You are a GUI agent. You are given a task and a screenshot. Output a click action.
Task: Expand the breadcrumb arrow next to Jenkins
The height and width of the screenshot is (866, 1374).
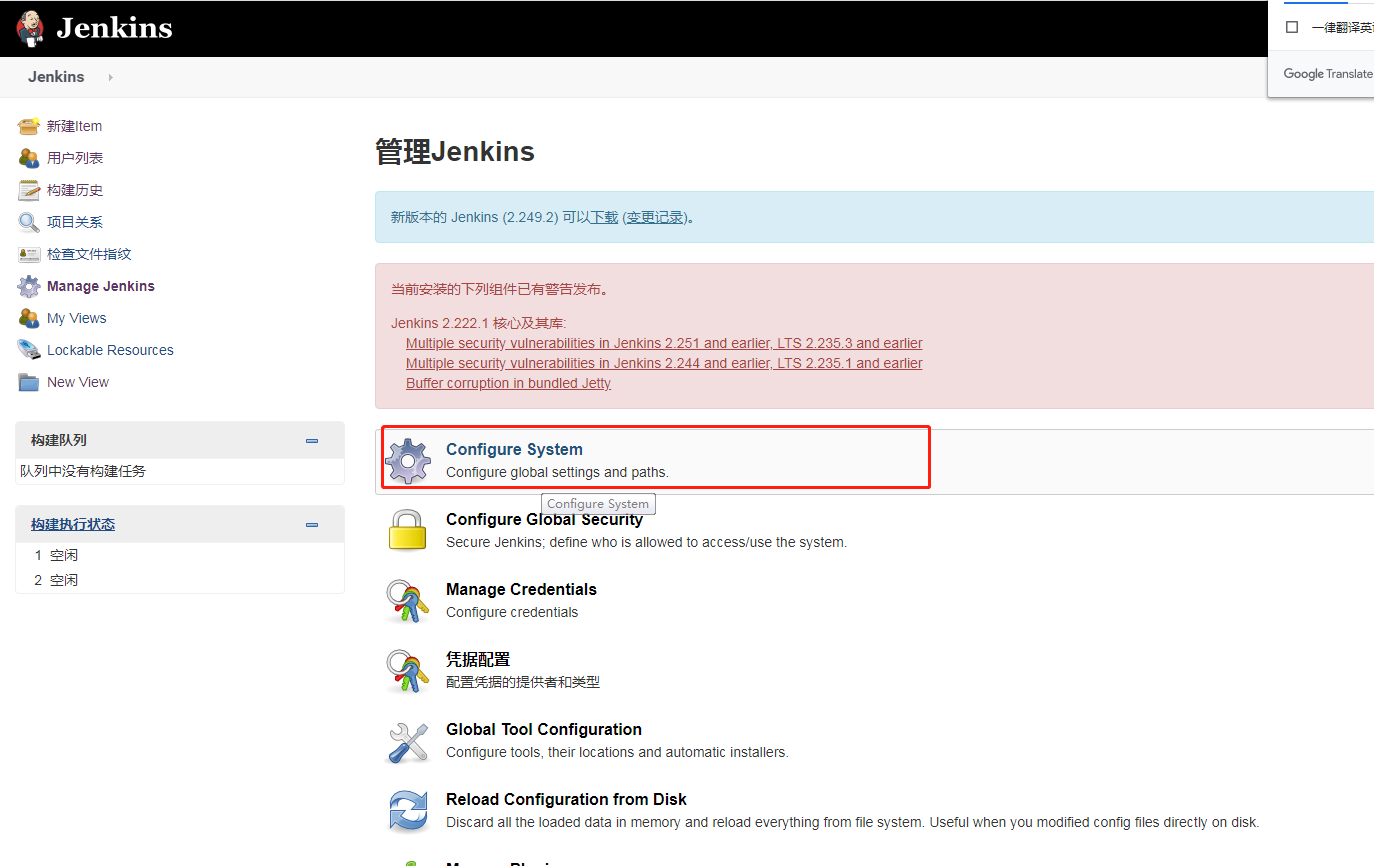coord(110,77)
